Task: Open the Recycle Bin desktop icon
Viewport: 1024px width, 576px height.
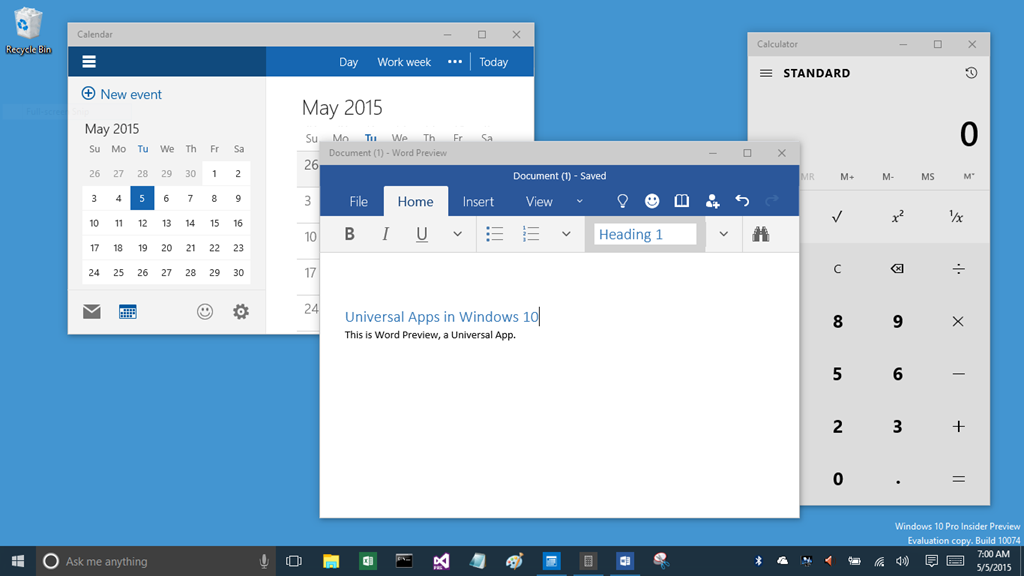Action: point(28,31)
